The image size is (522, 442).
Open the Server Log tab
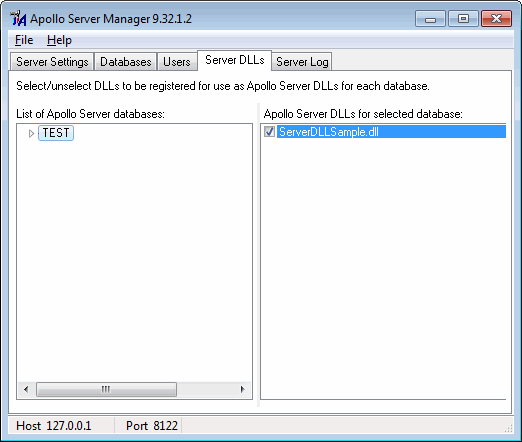coord(302,62)
